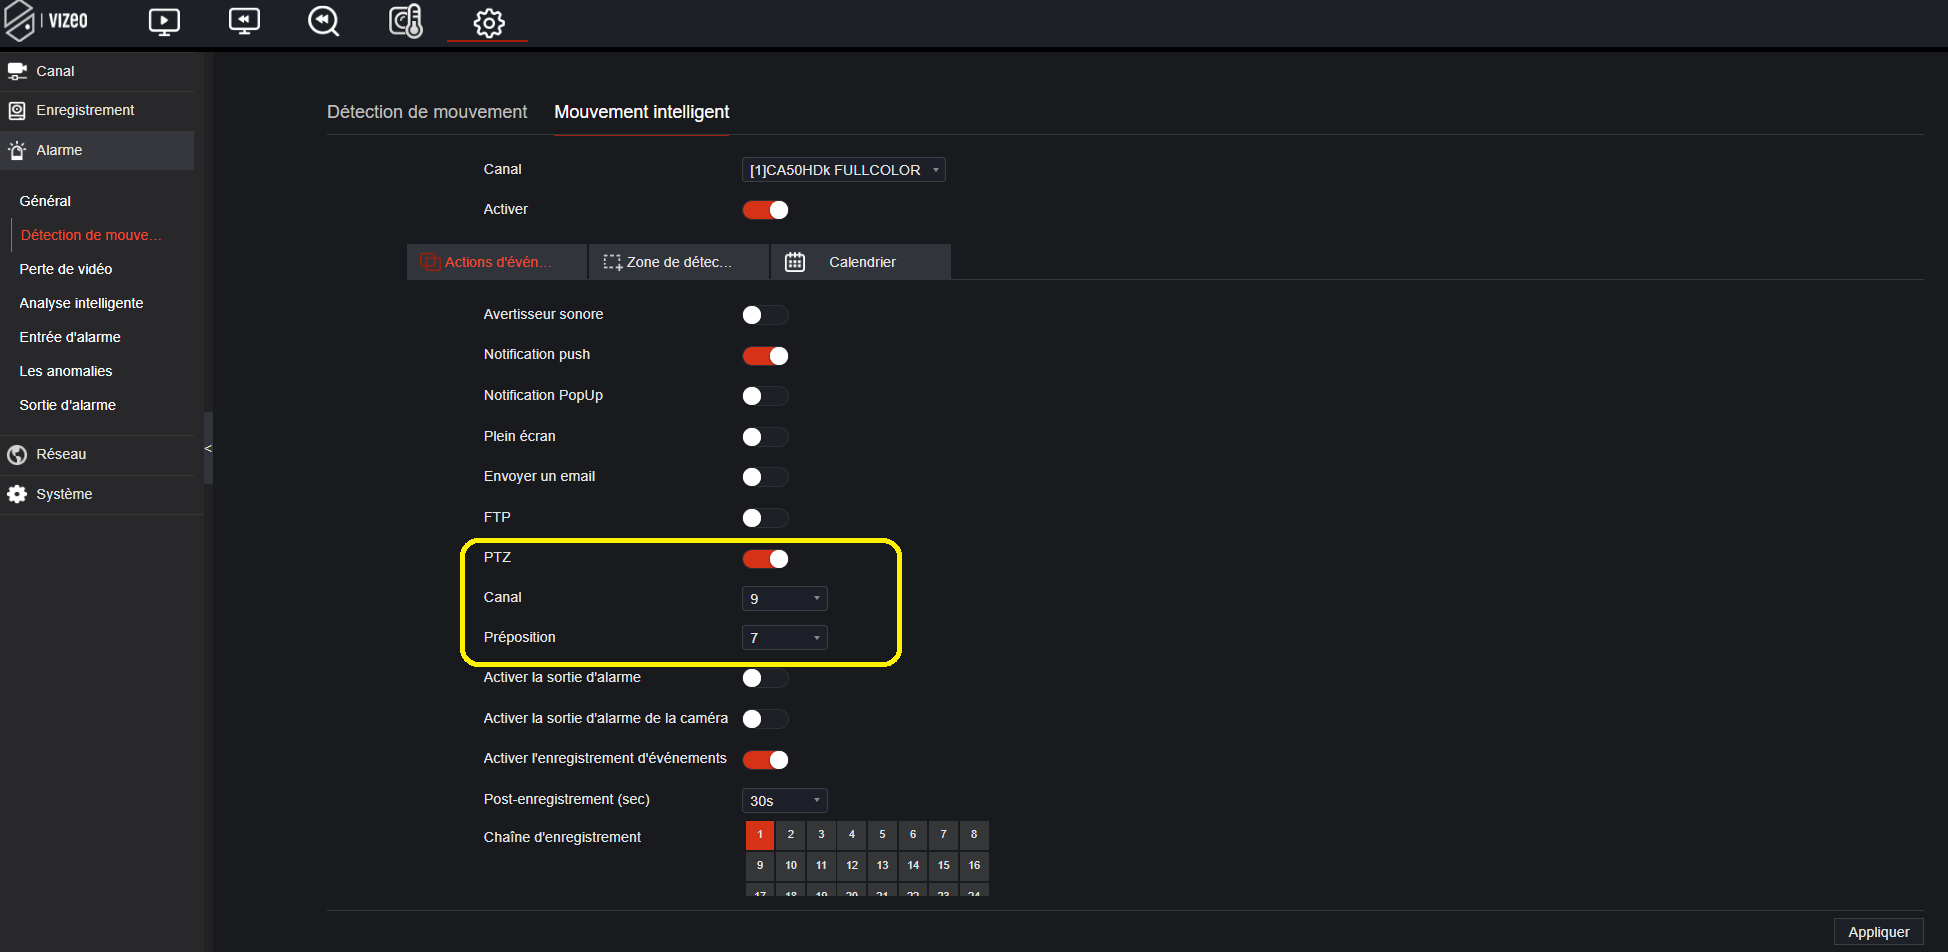
Task: Click the Vizeo logo
Action: coord(48,21)
